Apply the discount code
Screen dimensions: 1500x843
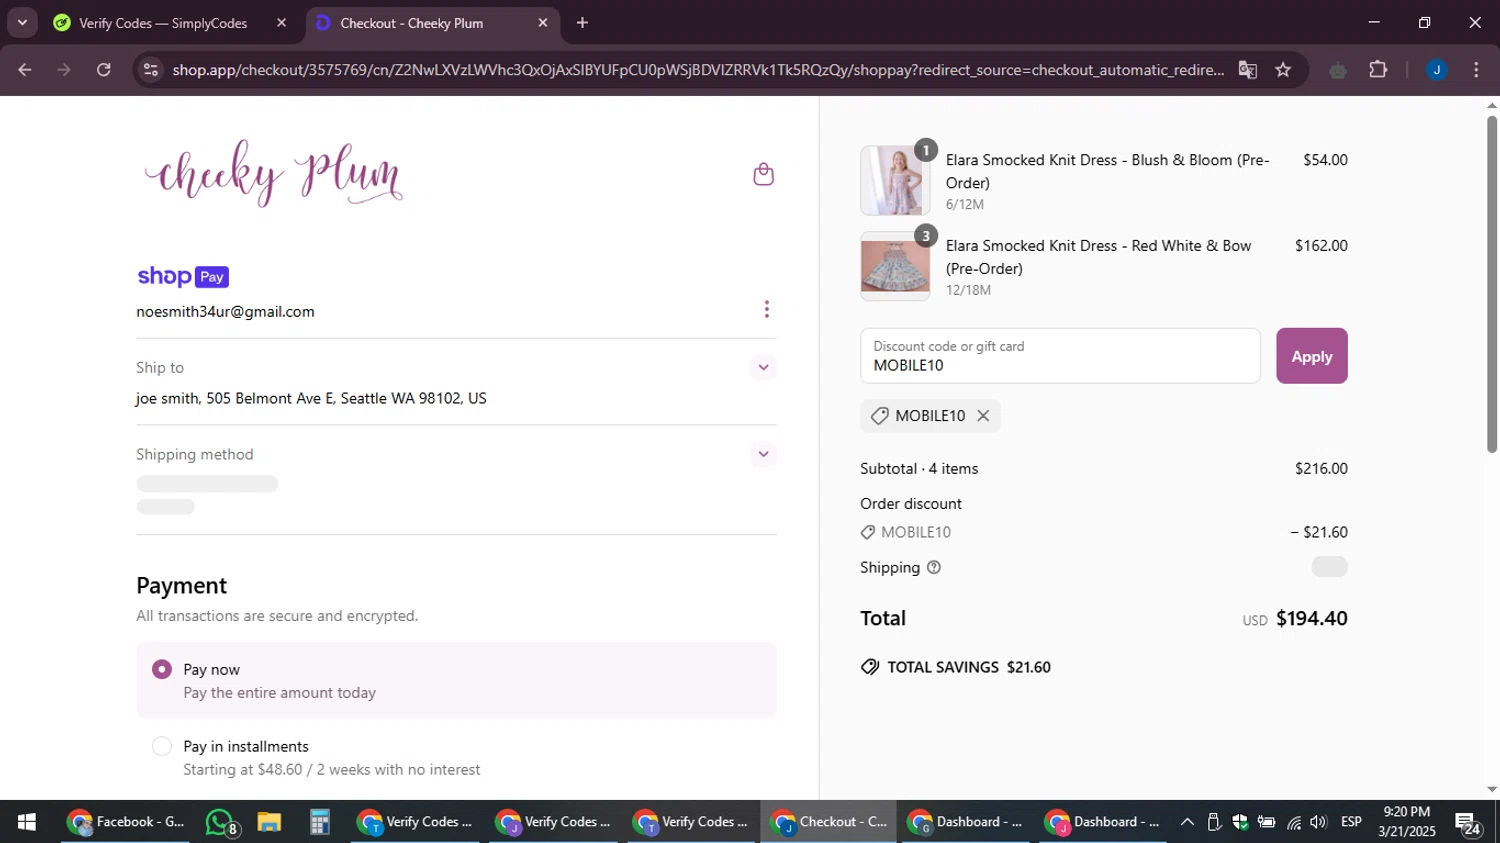point(1311,356)
